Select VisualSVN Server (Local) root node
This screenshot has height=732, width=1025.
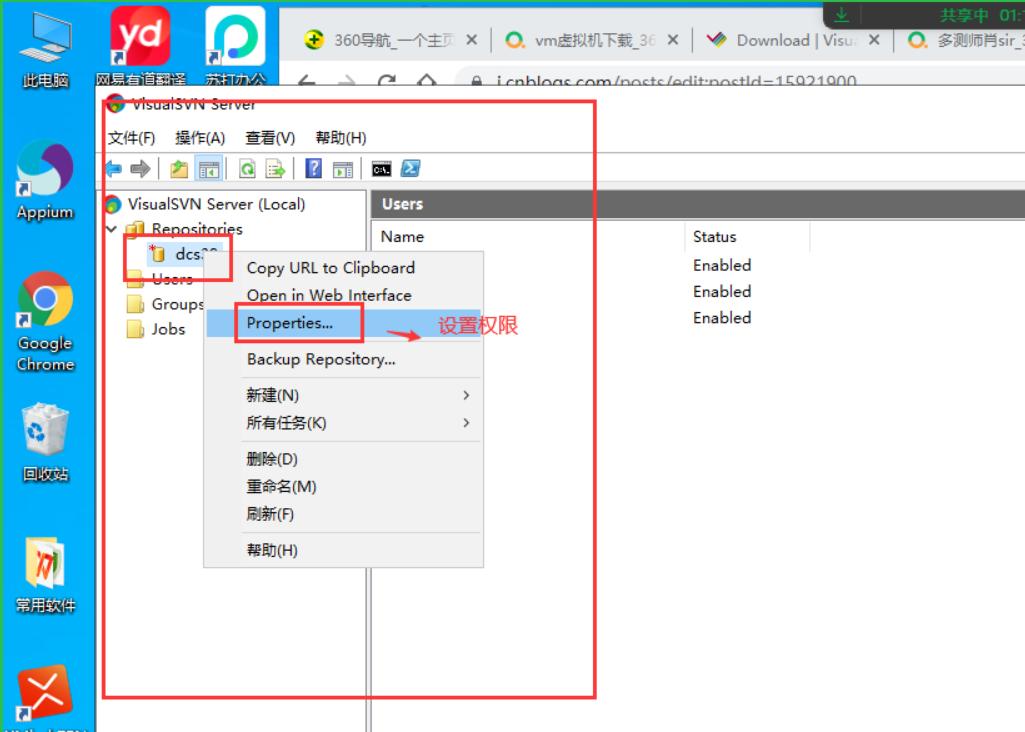216,204
